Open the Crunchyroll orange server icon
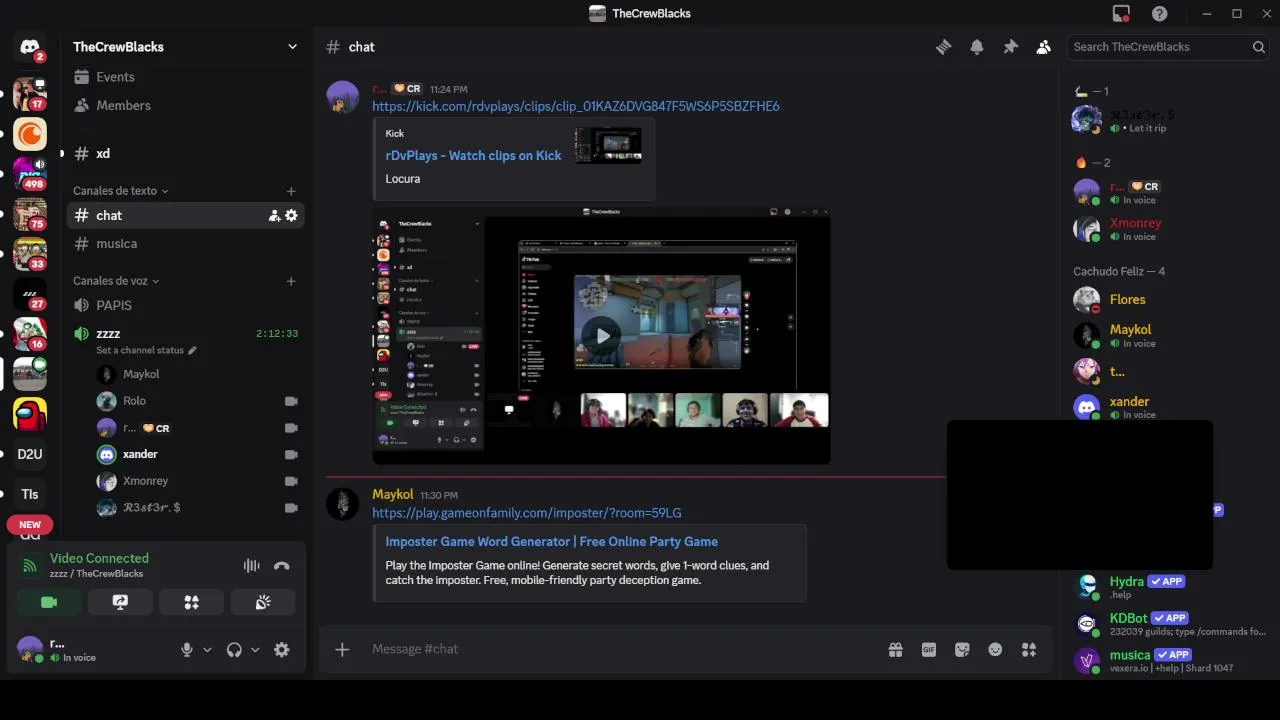 (x=30, y=134)
